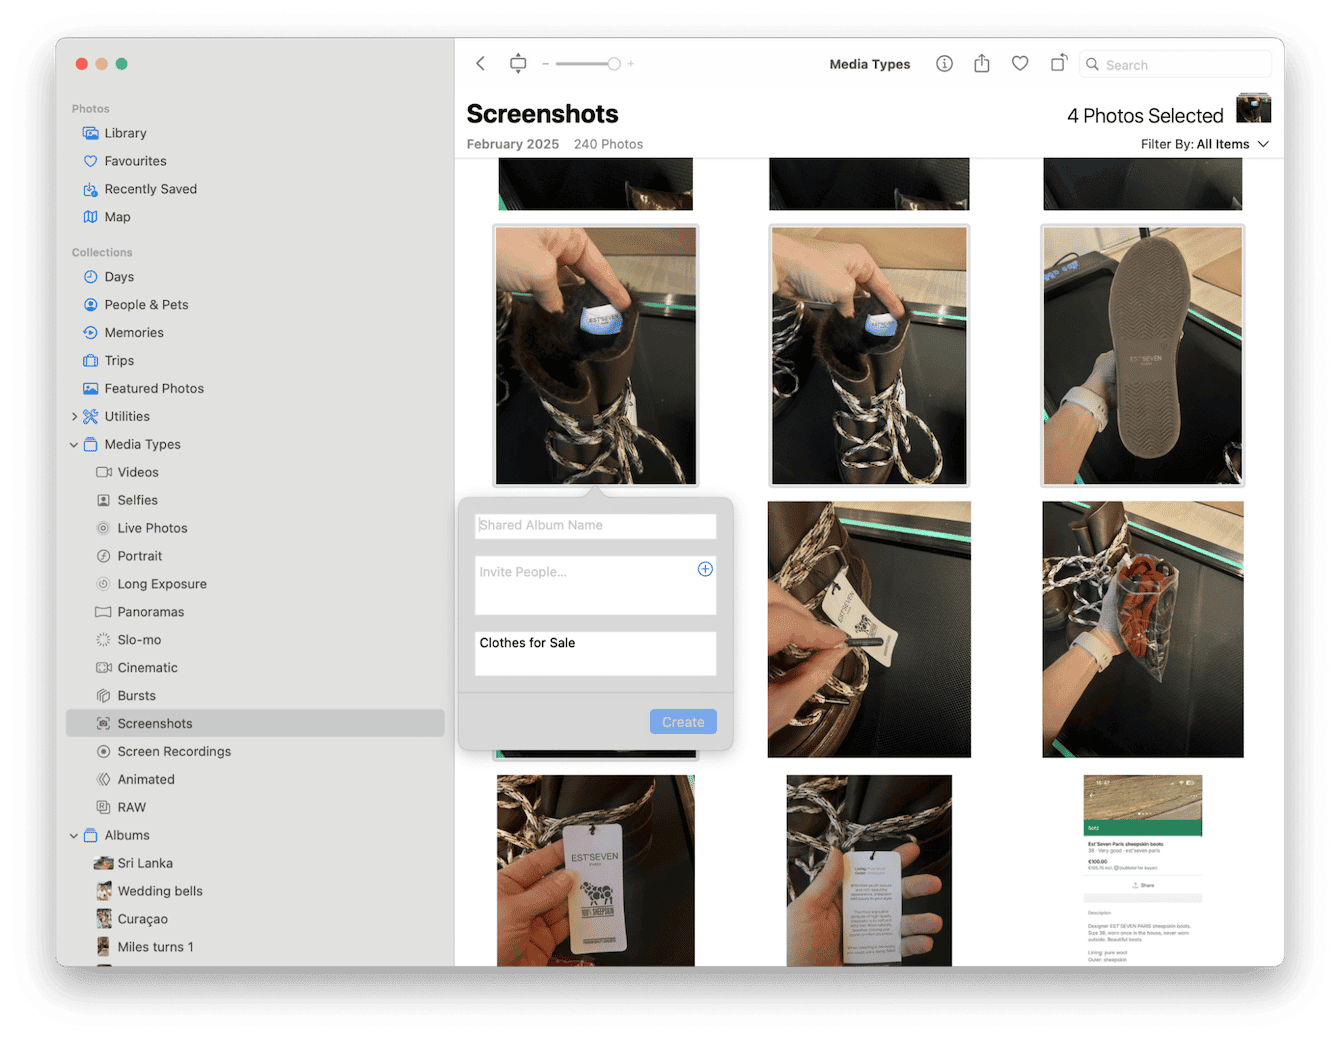Select the shoe sole screenshot thumbnail

pyautogui.click(x=1142, y=355)
